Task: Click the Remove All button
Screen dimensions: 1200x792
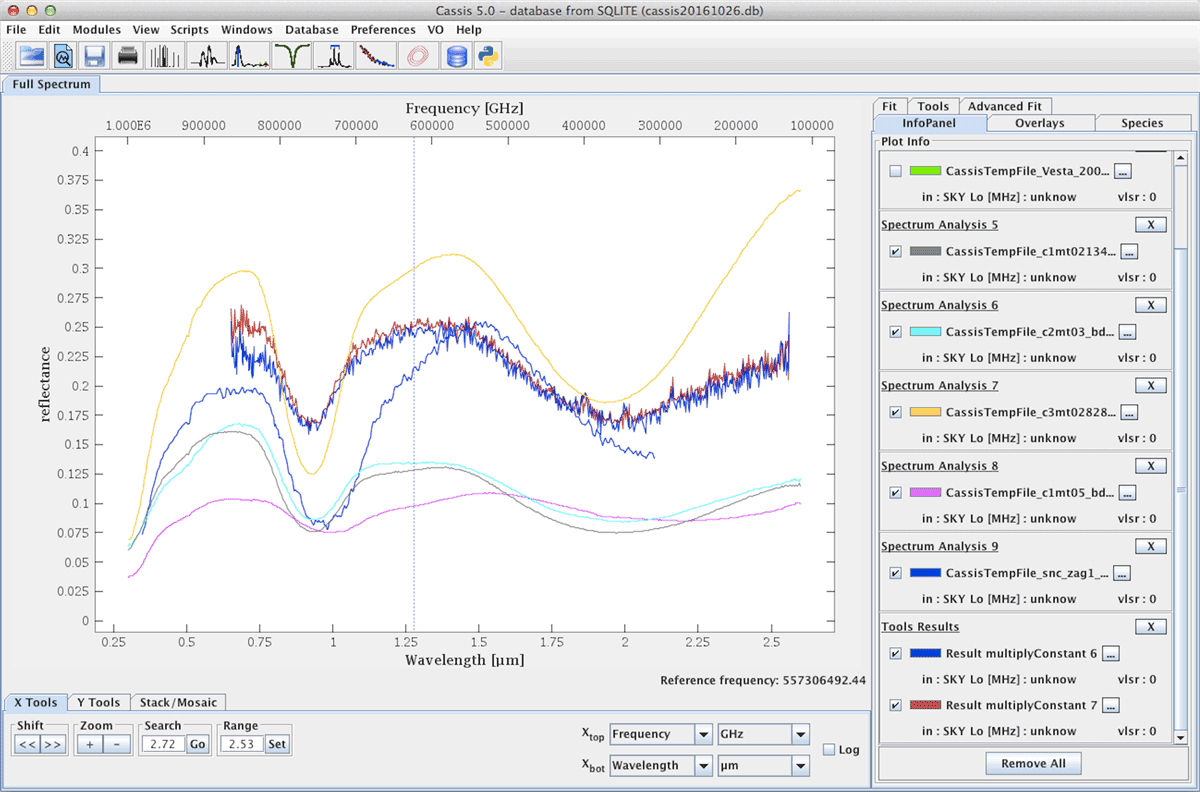Action: [x=1033, y=763]
